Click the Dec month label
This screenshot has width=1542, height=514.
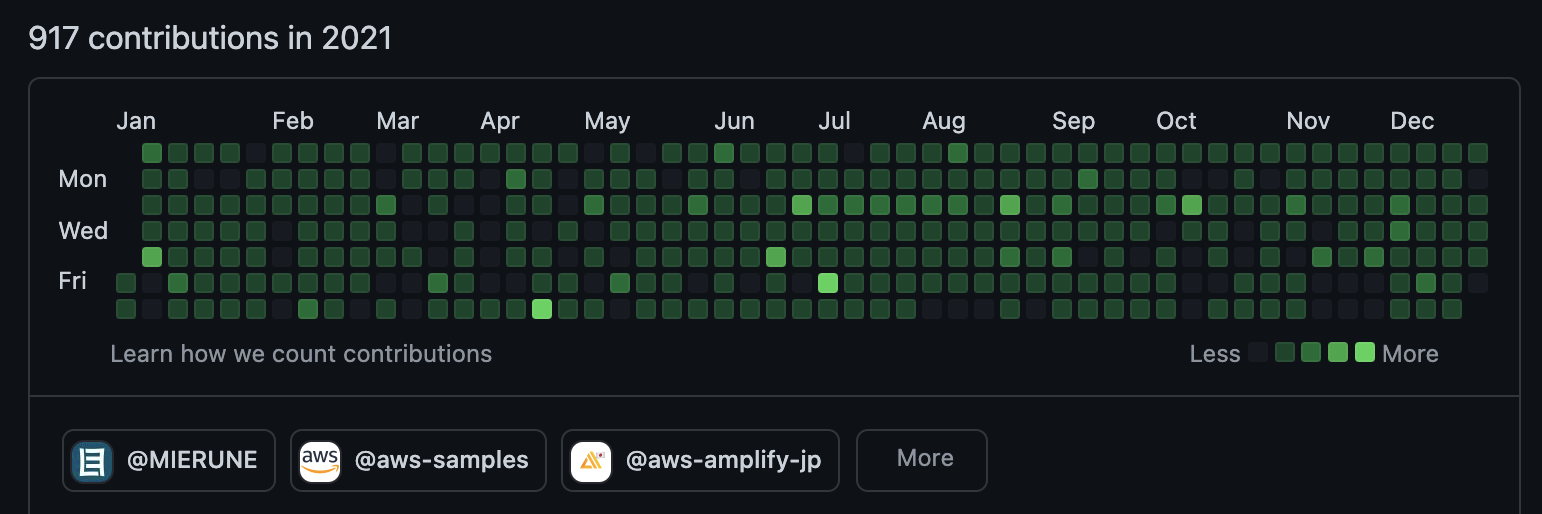[x=1412, y=121]
